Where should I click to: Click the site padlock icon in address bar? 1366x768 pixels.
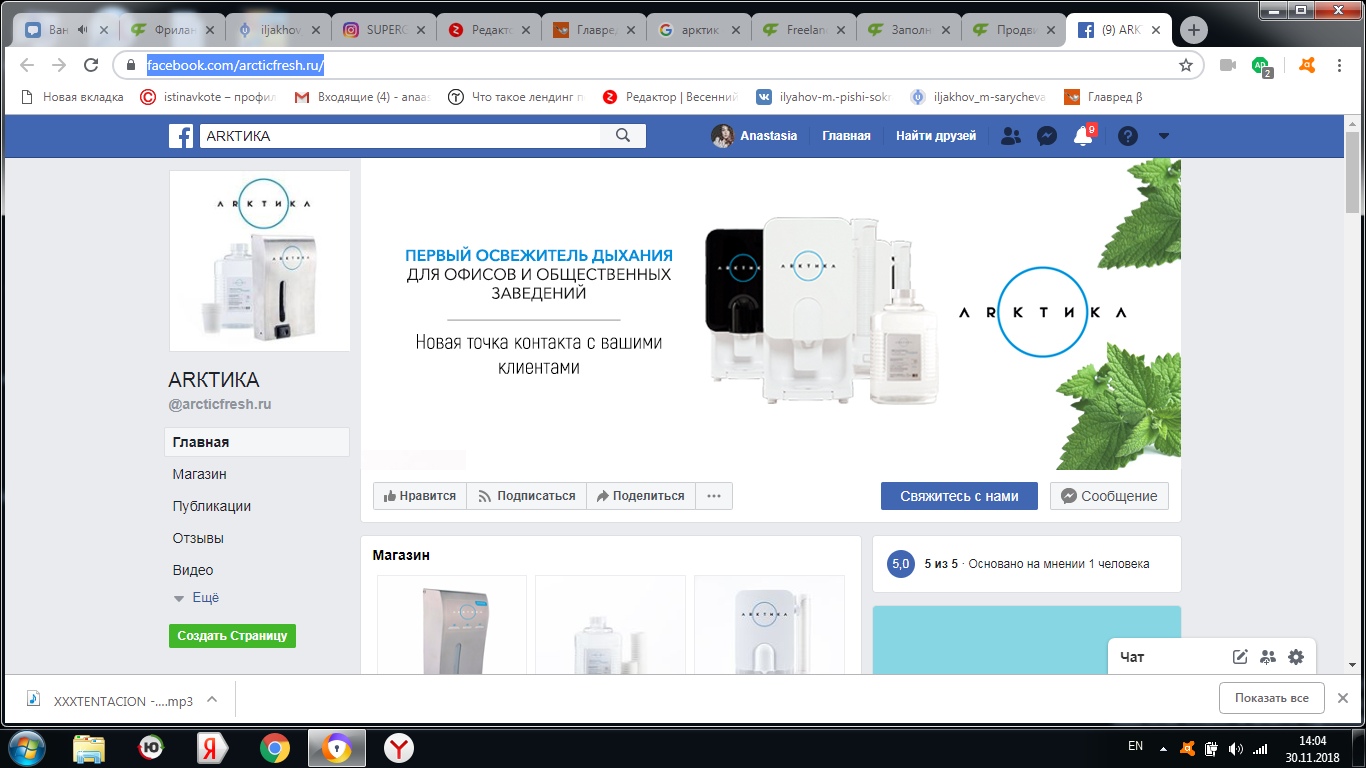click(130, 65)
